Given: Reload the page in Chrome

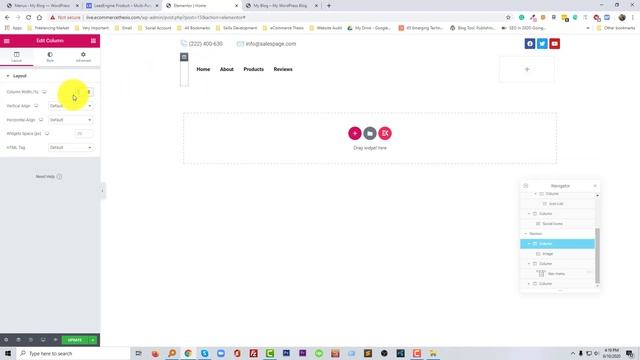Looking at the screenshot, I should click(x=28, y=18).
